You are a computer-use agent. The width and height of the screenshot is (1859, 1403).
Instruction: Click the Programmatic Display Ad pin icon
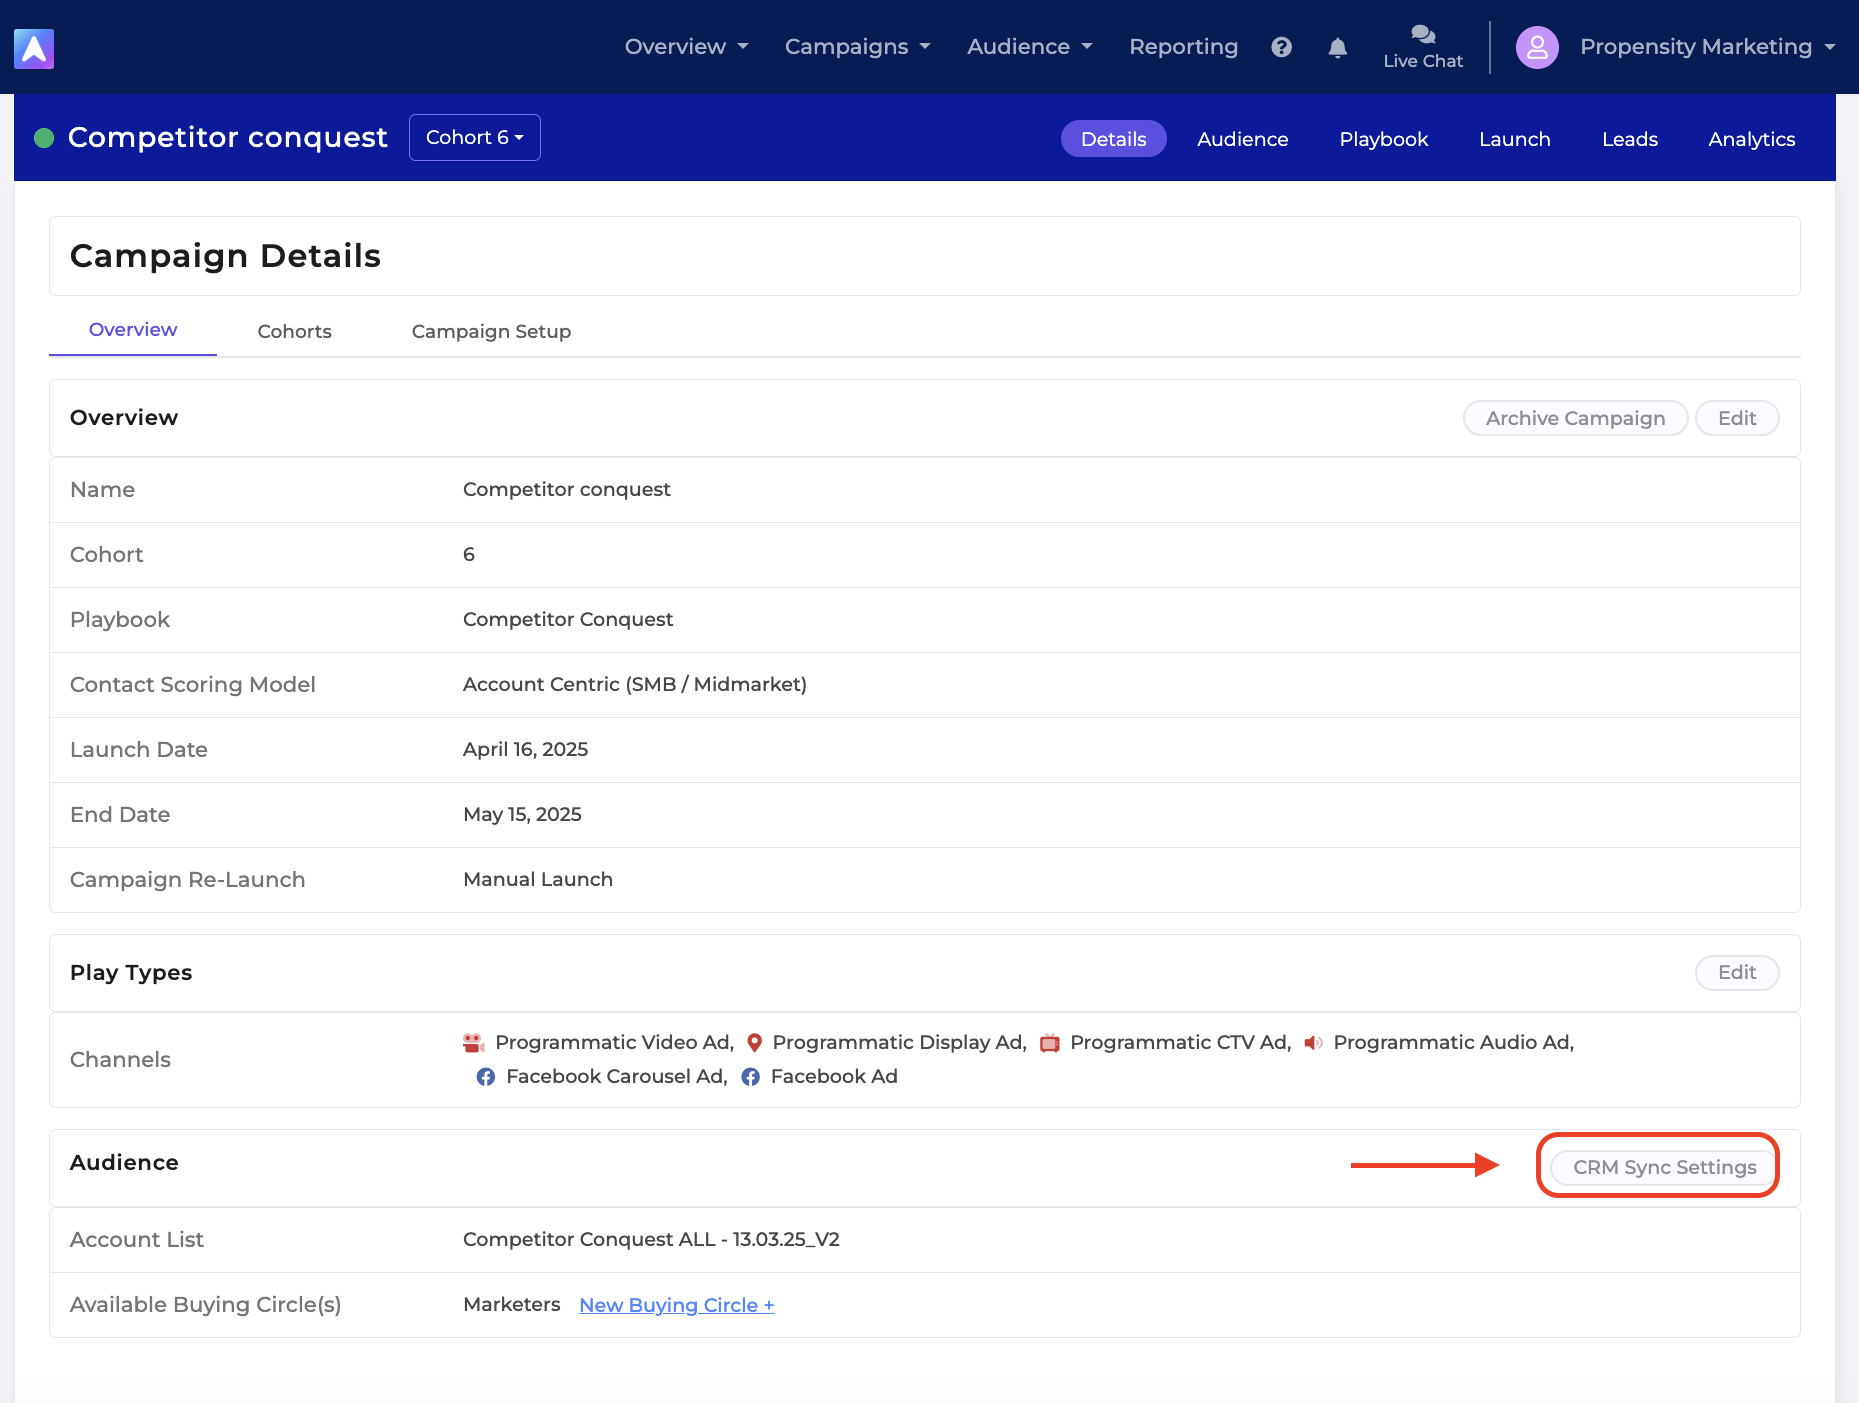pos(755,1043)
